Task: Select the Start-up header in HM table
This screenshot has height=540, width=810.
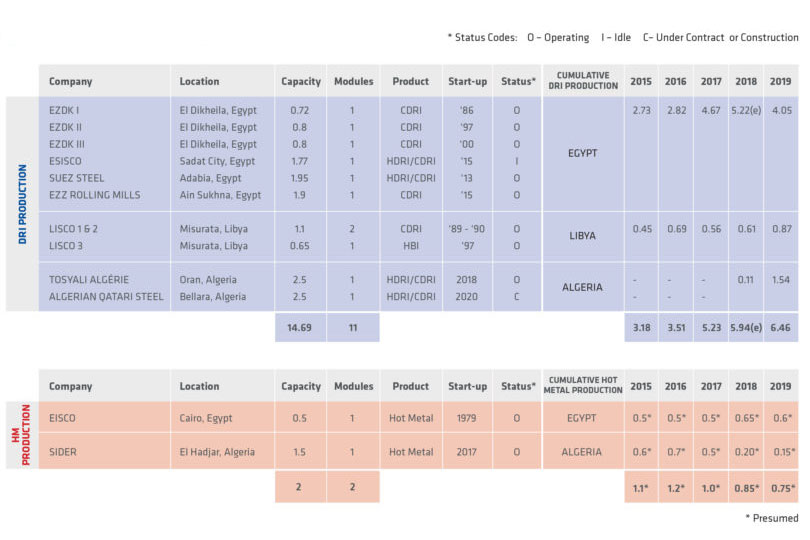Action: [x=467, y=386]
